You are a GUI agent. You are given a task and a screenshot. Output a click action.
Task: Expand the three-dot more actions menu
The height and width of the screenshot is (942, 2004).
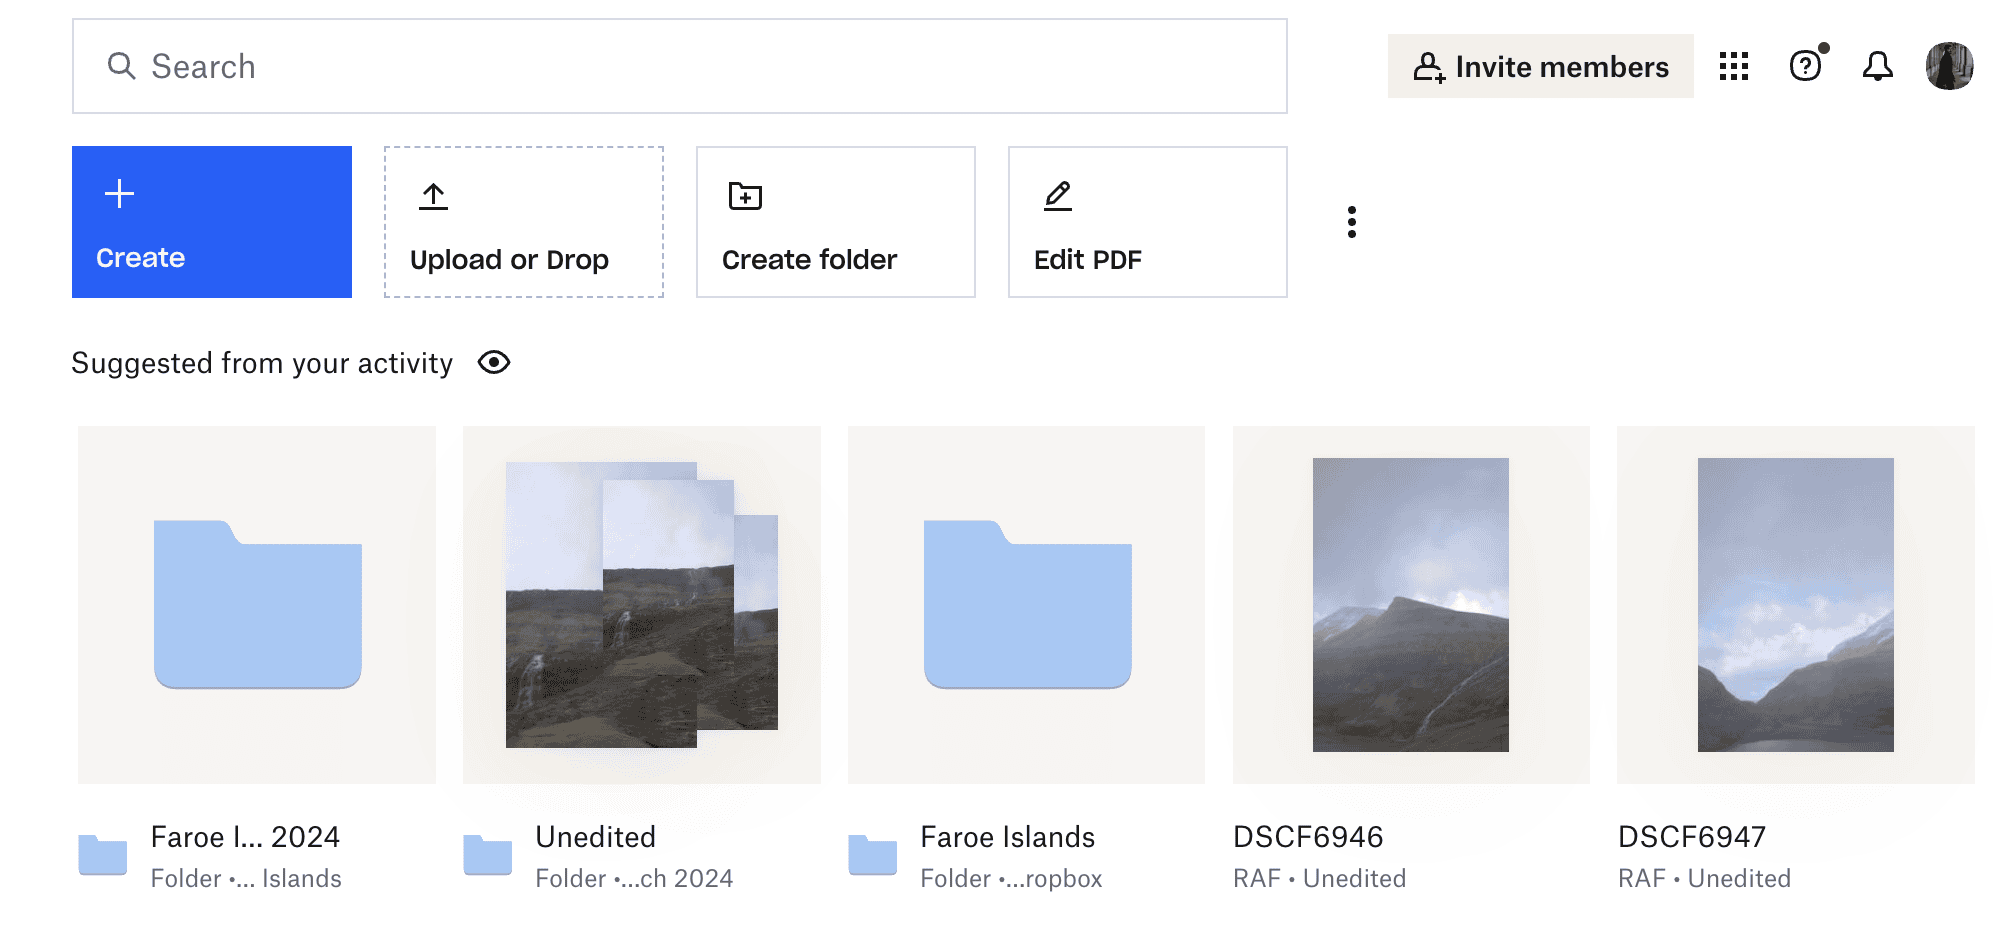[x=1351, y=222]
